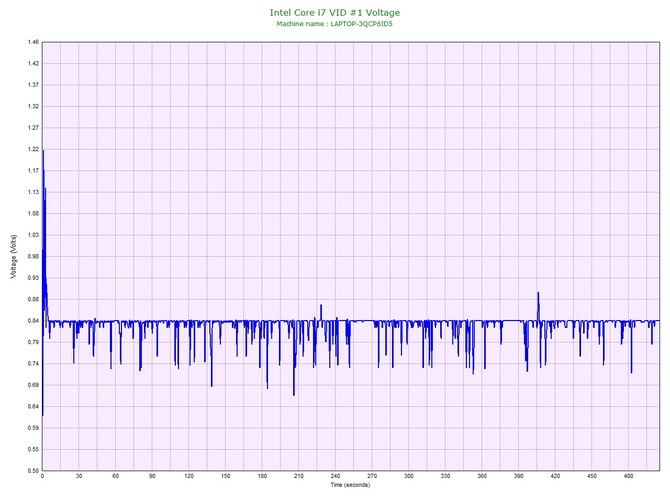Click the chart title "Intel Core i7 VID #1 Voltage"
The image size is (670, 502).
(335, 13)
